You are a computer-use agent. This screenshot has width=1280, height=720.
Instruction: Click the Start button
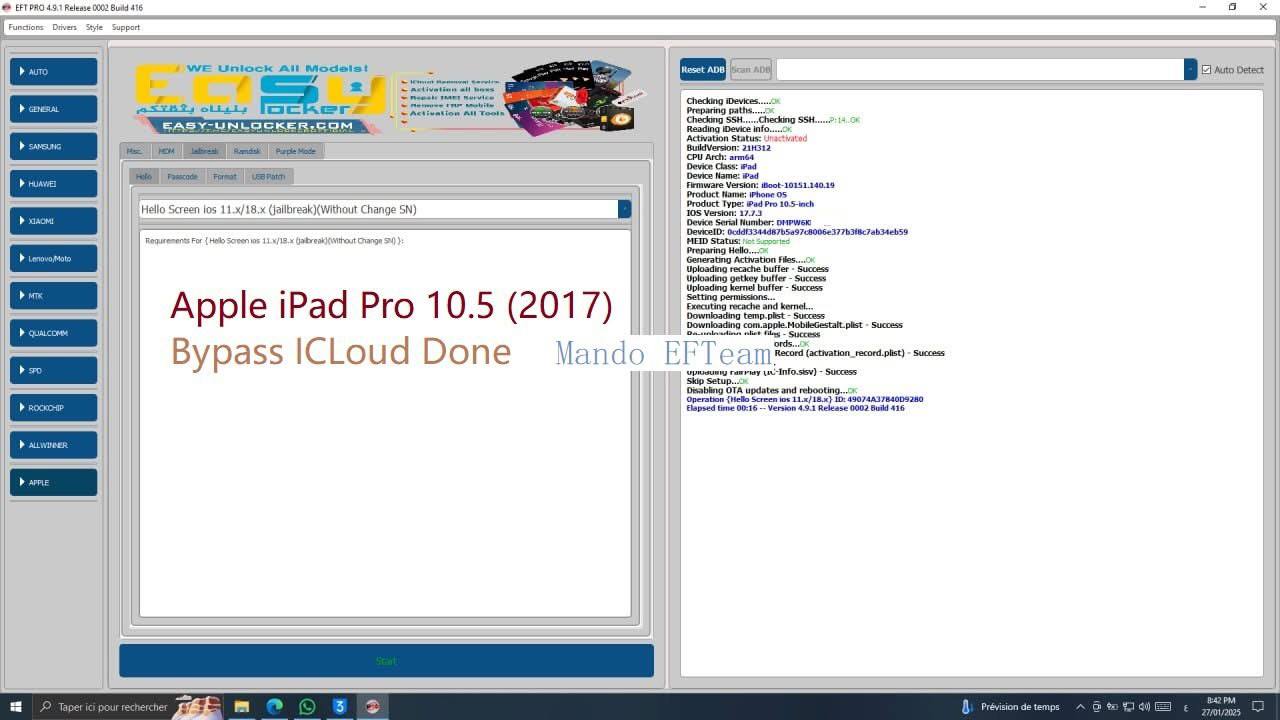click(x=386, y=661)
